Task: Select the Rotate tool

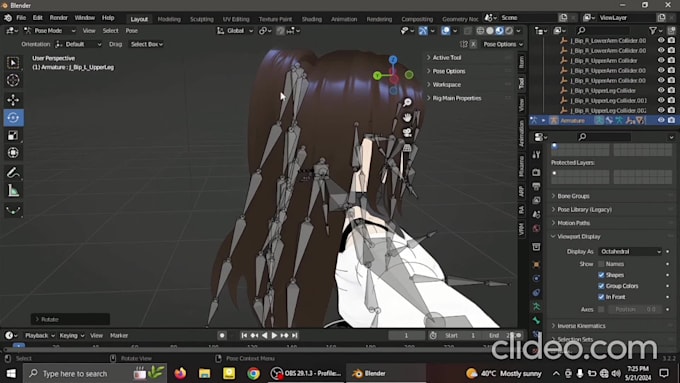Action: [x=13, y=118]
